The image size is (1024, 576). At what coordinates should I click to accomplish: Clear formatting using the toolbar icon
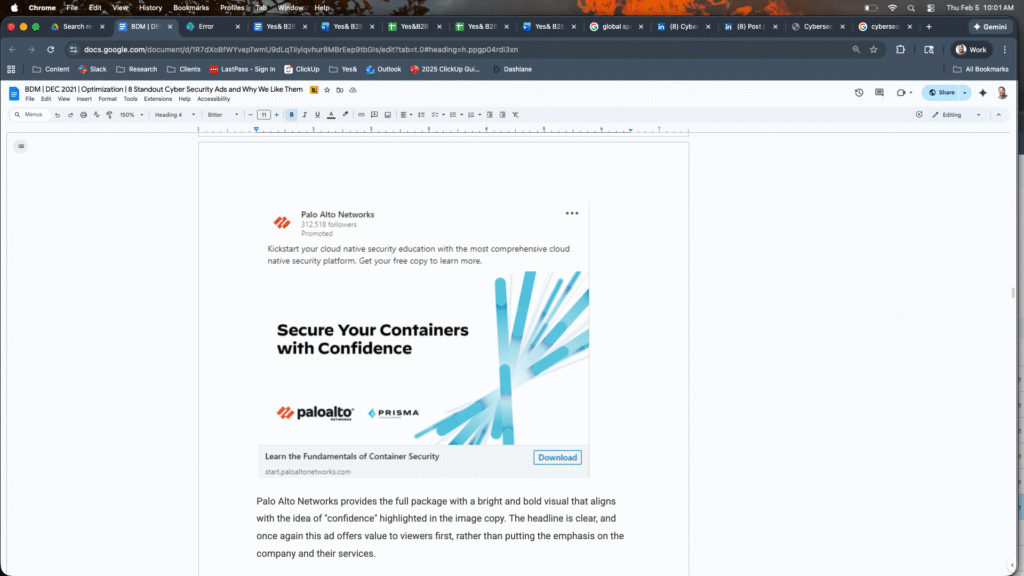pos(514,114)
